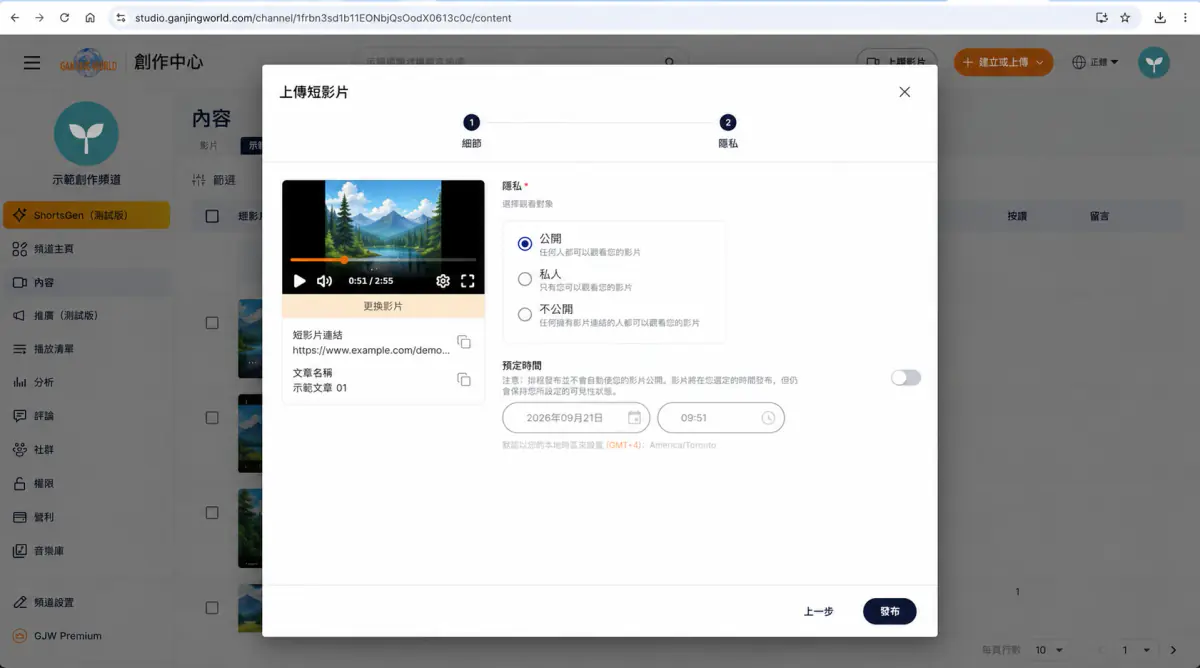Select 私人 privacy option
Screen dimensions: 1200x668
pyautogui.click(x=525, y=279)
